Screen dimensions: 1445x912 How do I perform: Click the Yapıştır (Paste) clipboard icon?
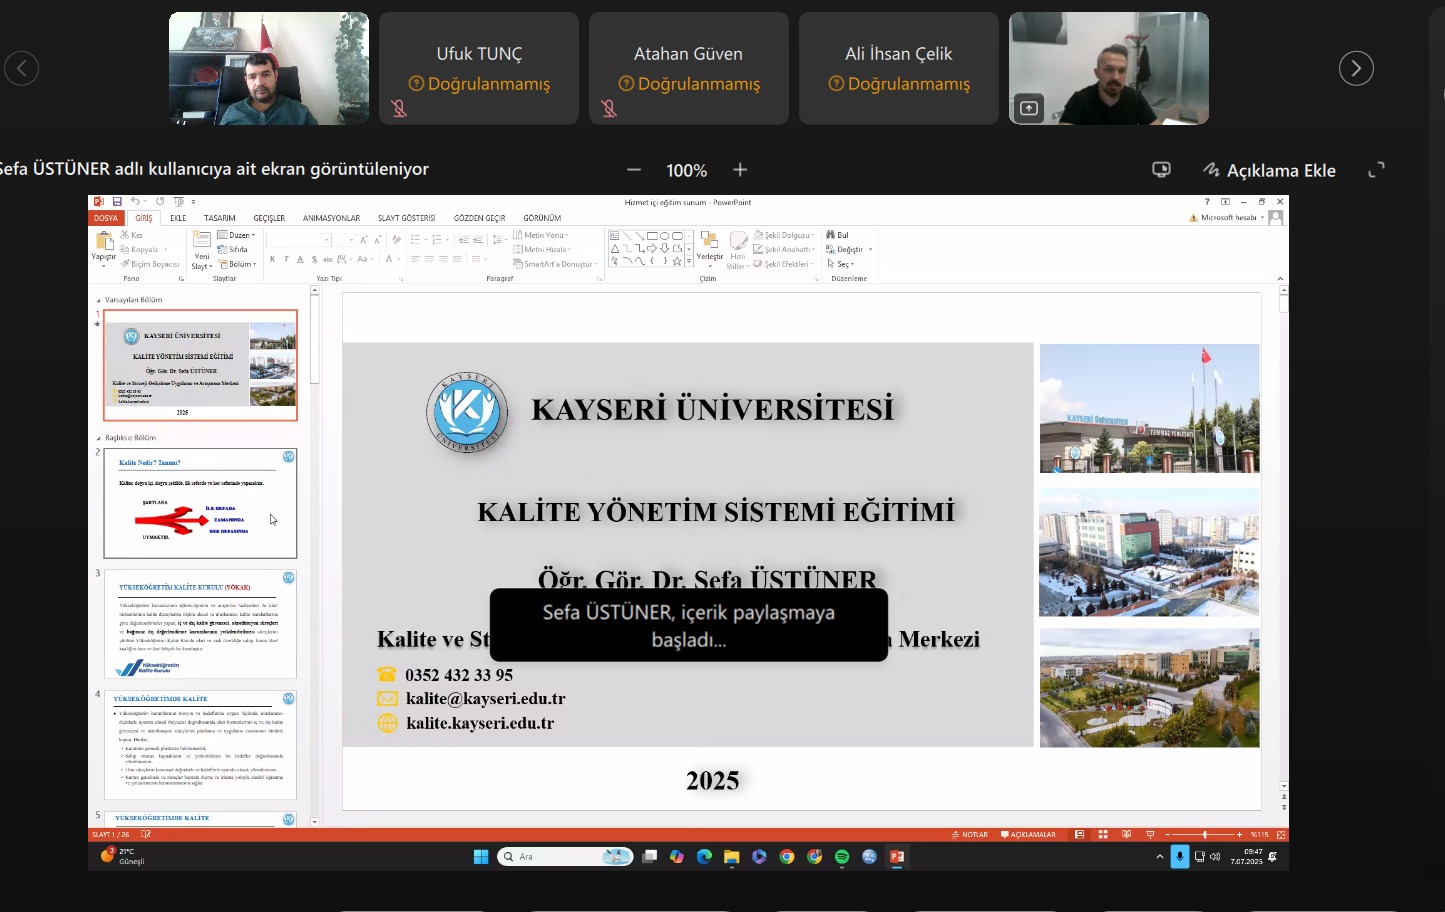point(104,241)
